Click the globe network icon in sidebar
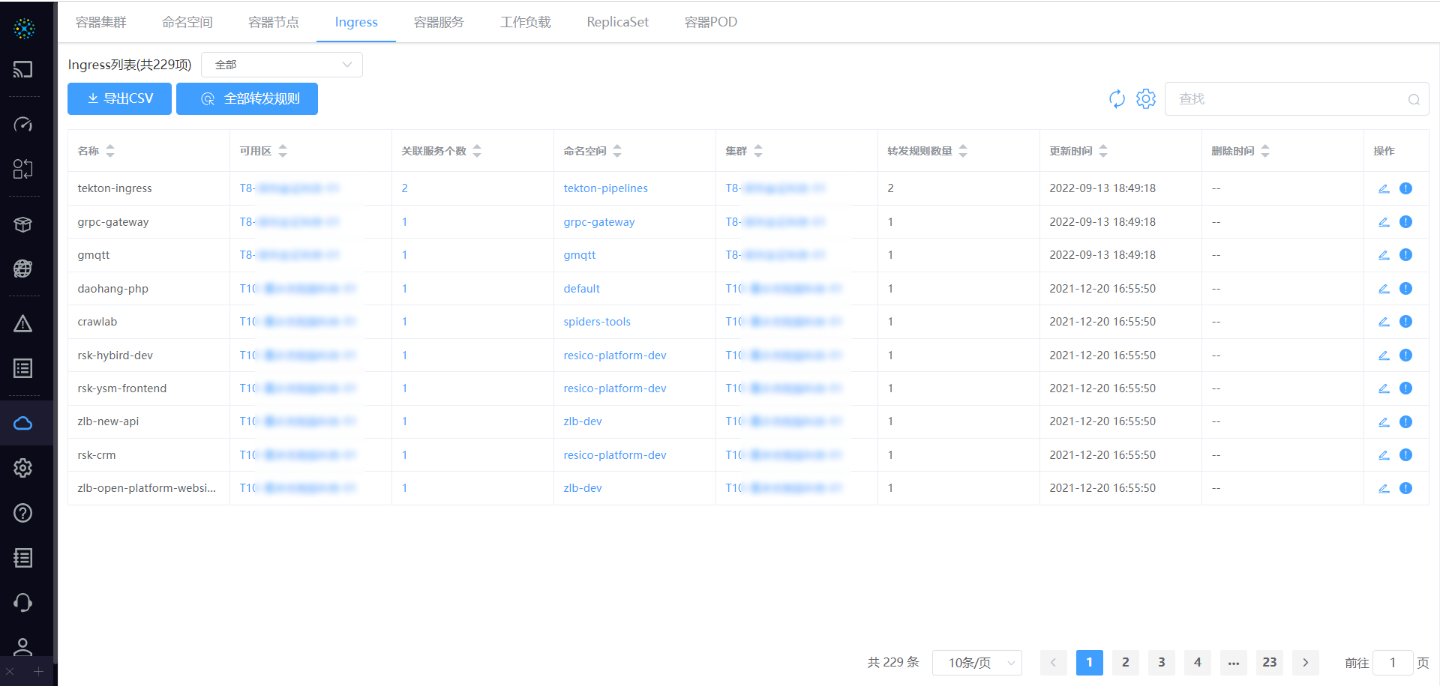1440x686 pixels. click(23, 268)
